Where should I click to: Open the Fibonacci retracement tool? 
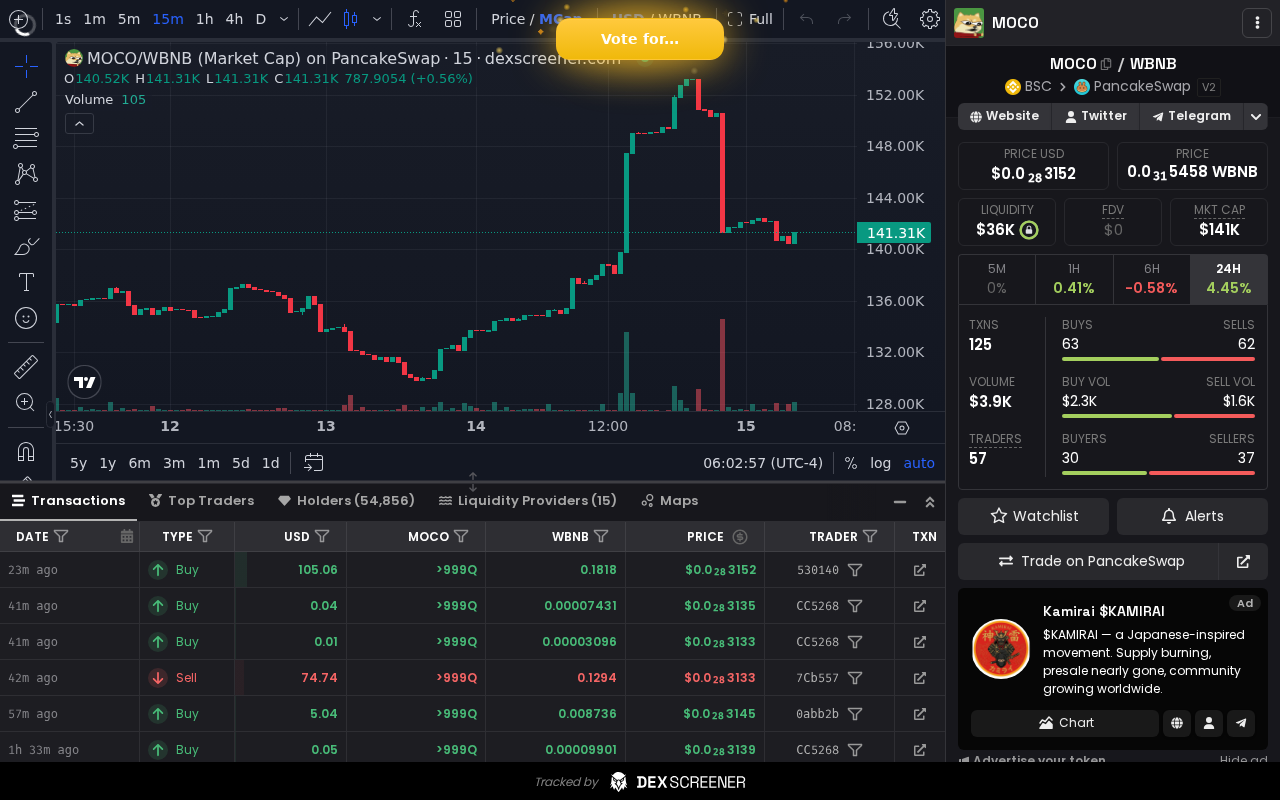(x=26, y=138)
